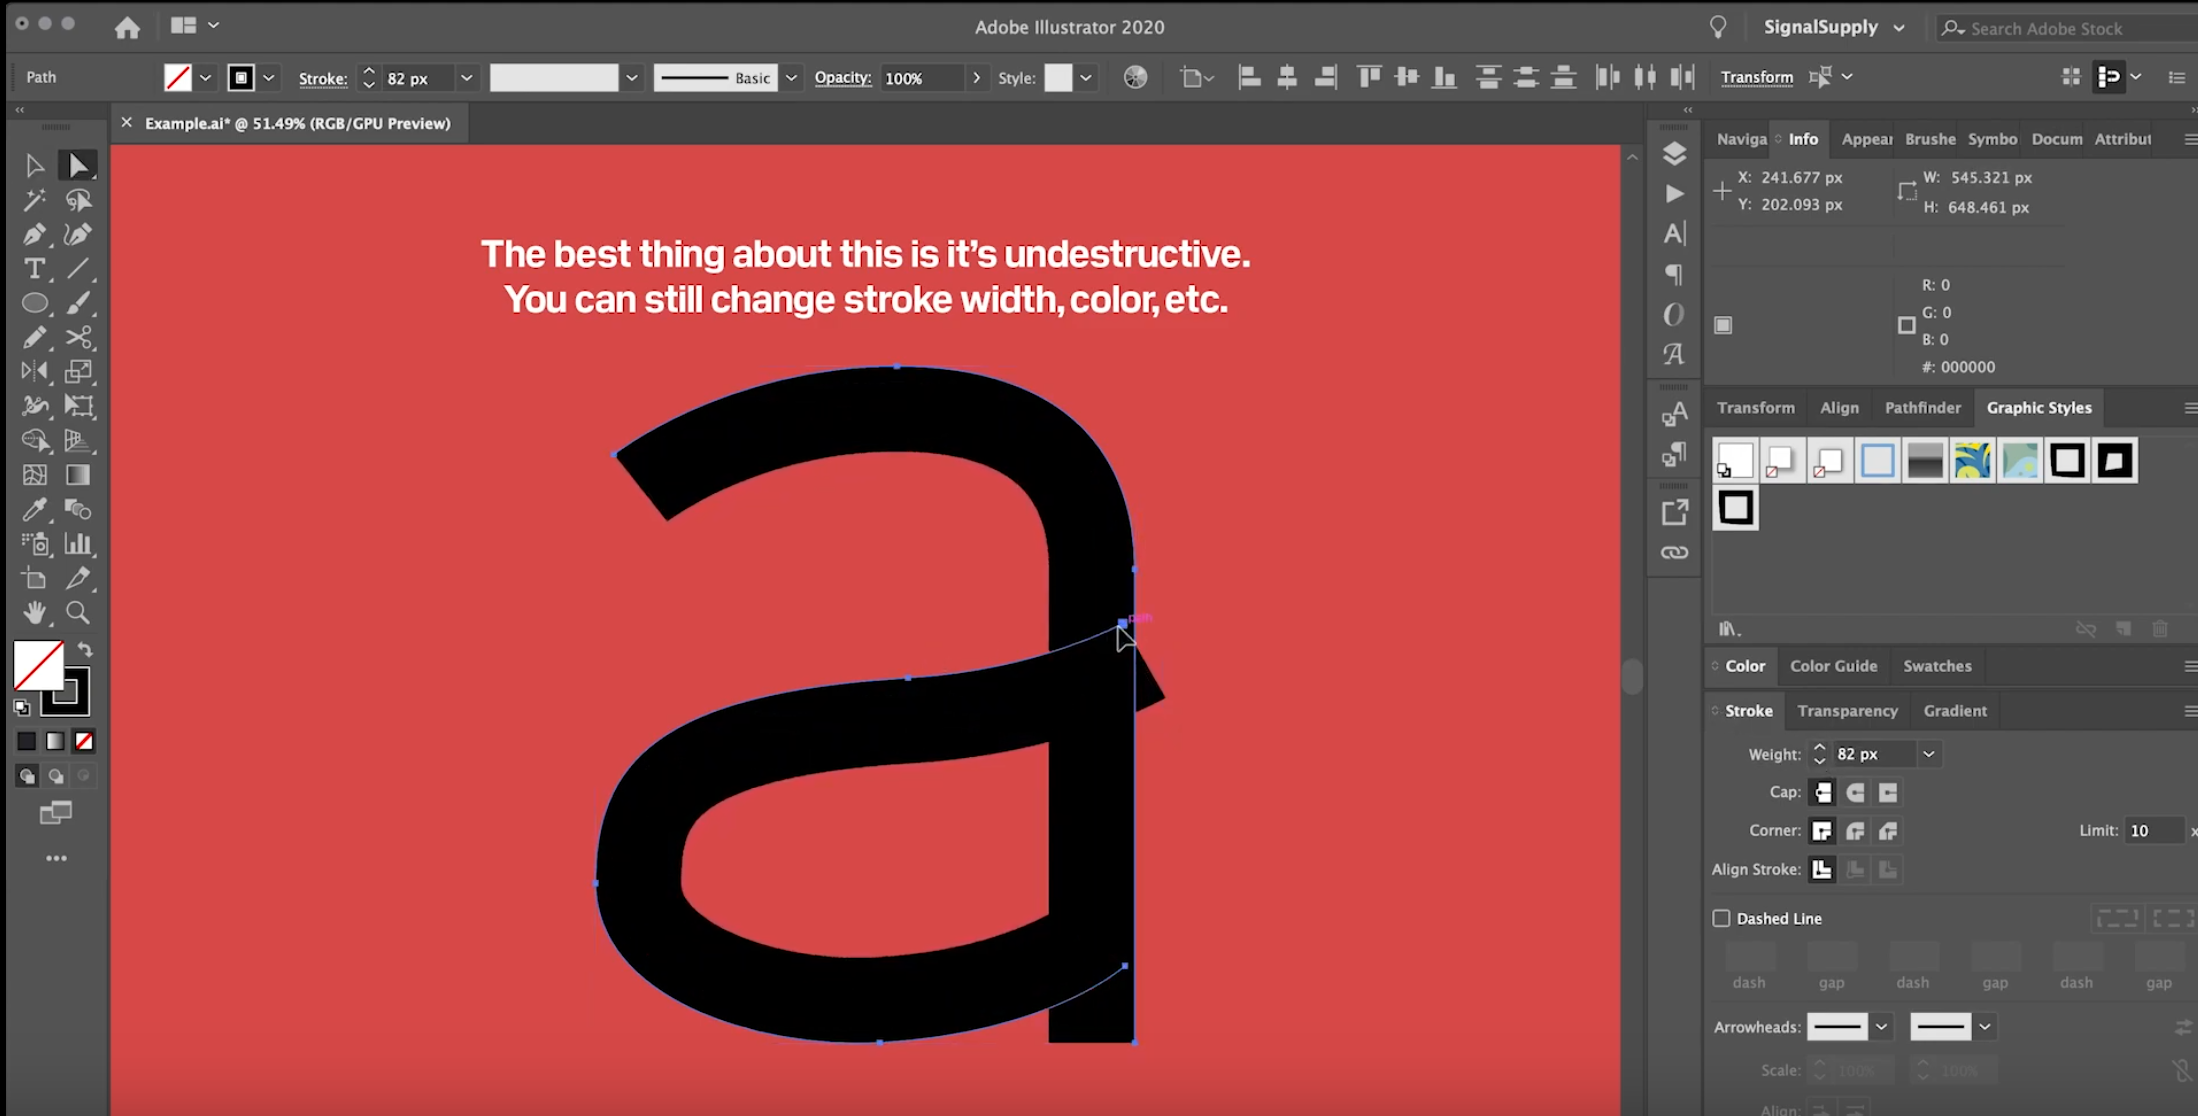Open the start Arrowheads dropdown
2198x1116 pixels.
1881,1027
